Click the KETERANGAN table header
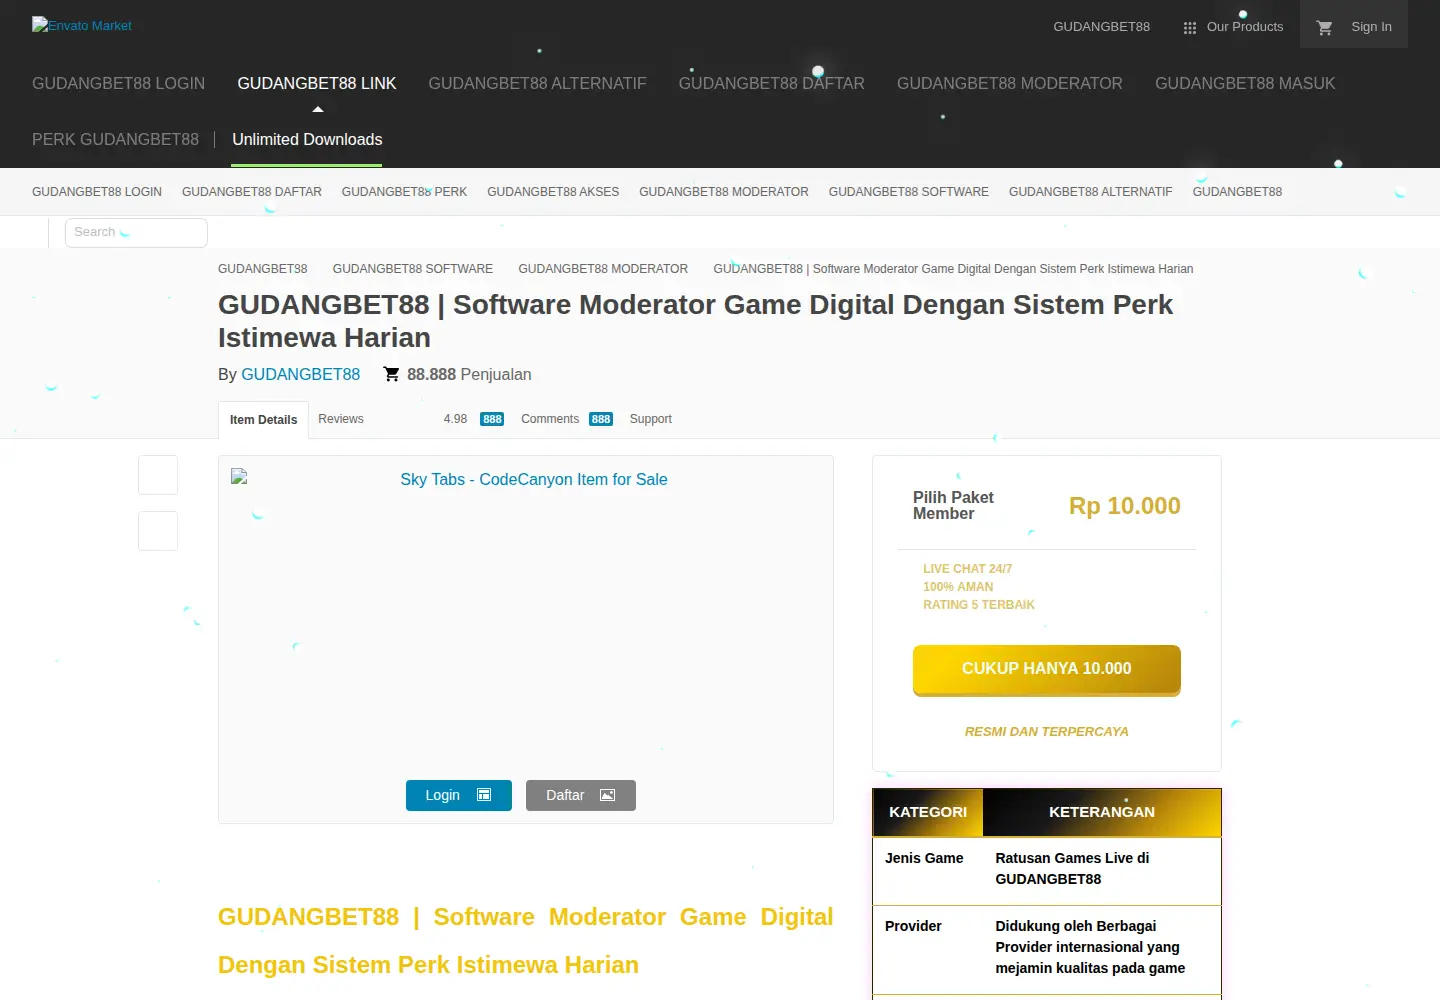This screenshot has width=1440, height=1000. 1102,812
